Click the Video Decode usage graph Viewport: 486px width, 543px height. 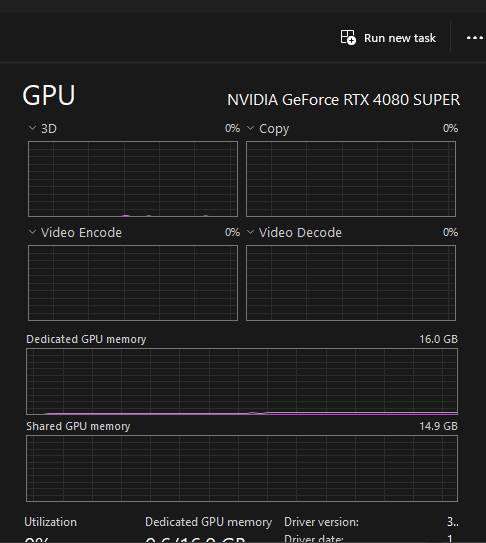351,283
